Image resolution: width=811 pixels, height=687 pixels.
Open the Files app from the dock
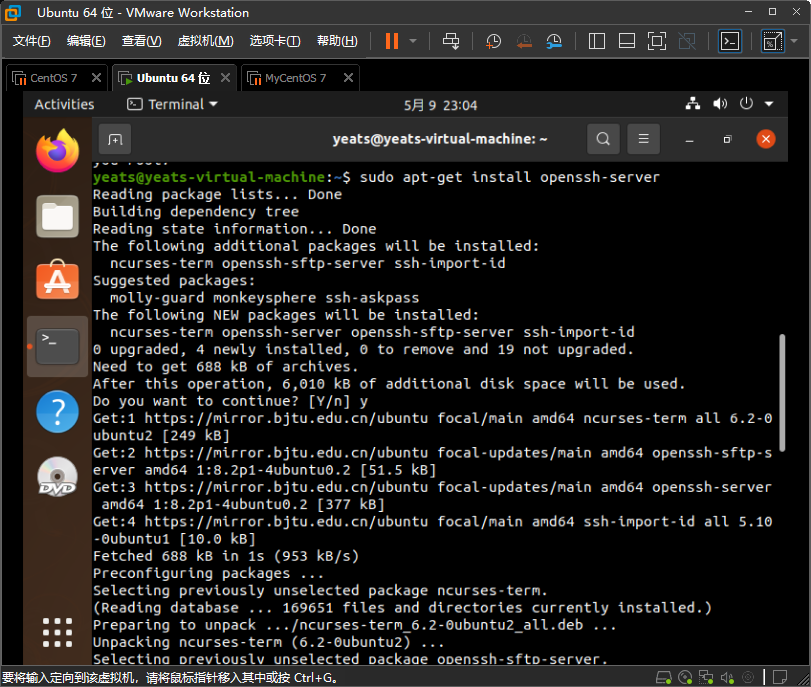pos(57,216)
